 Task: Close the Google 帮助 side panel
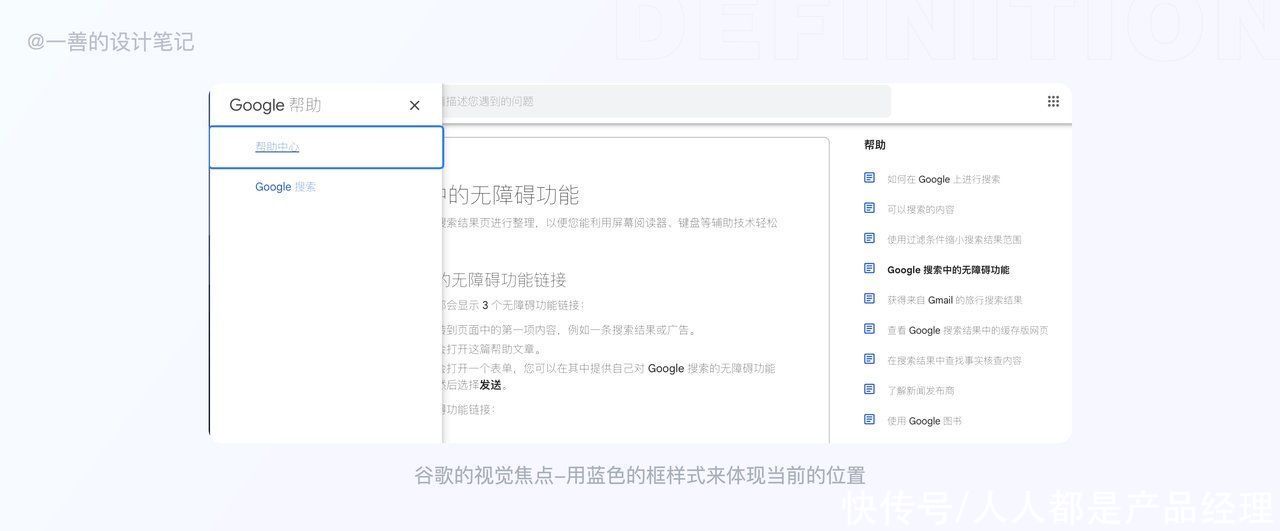[415, 105]
